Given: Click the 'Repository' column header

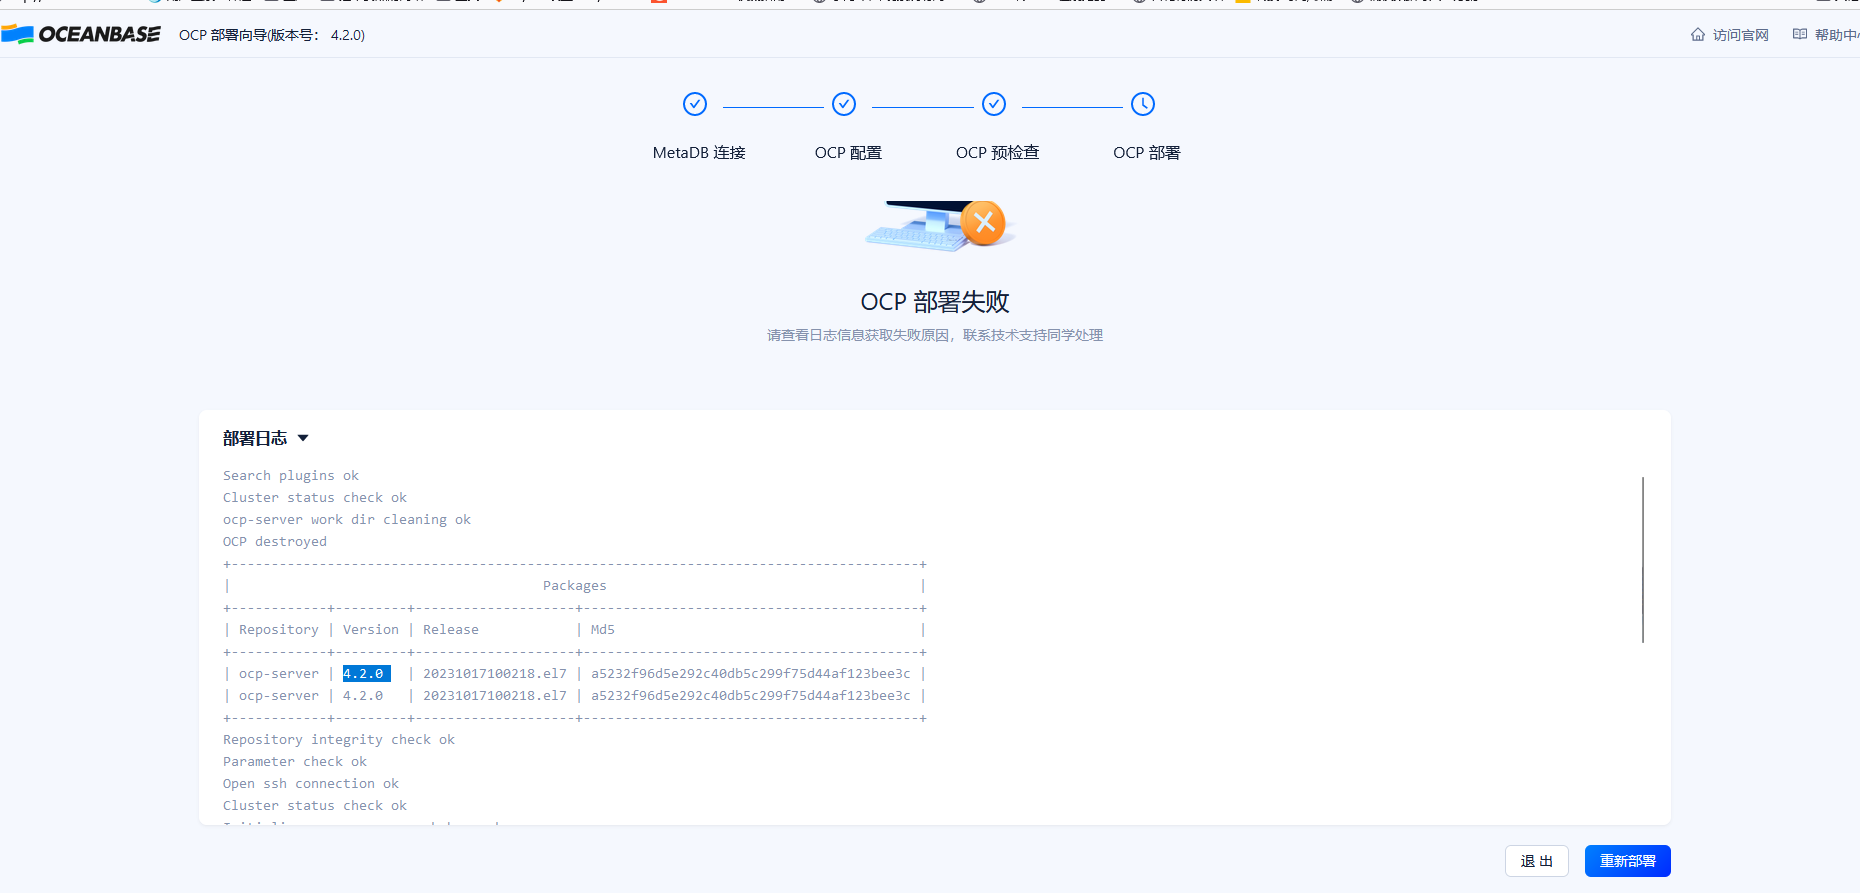Looking at the screenshot, I should click(279, 630).
